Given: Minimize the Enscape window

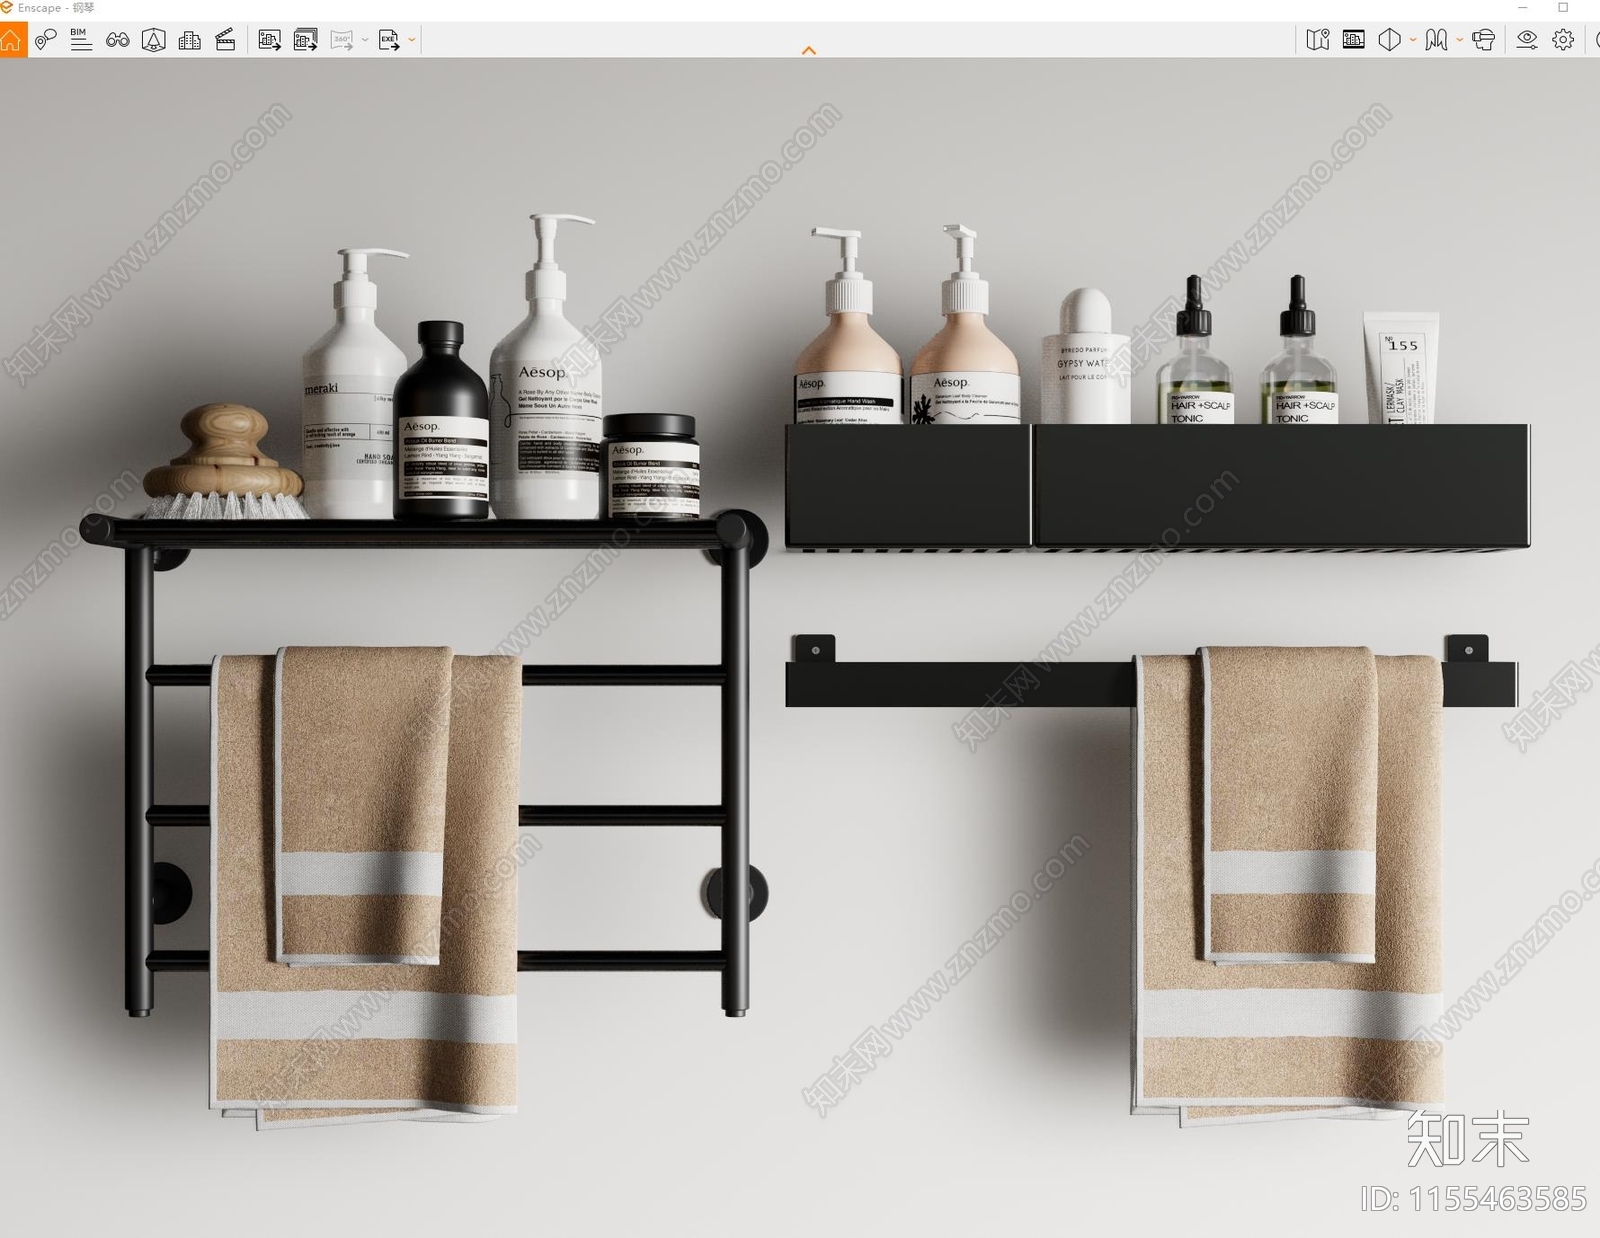Looking at the screenshot, I should pyautogui.click(x=1523, y=8).
